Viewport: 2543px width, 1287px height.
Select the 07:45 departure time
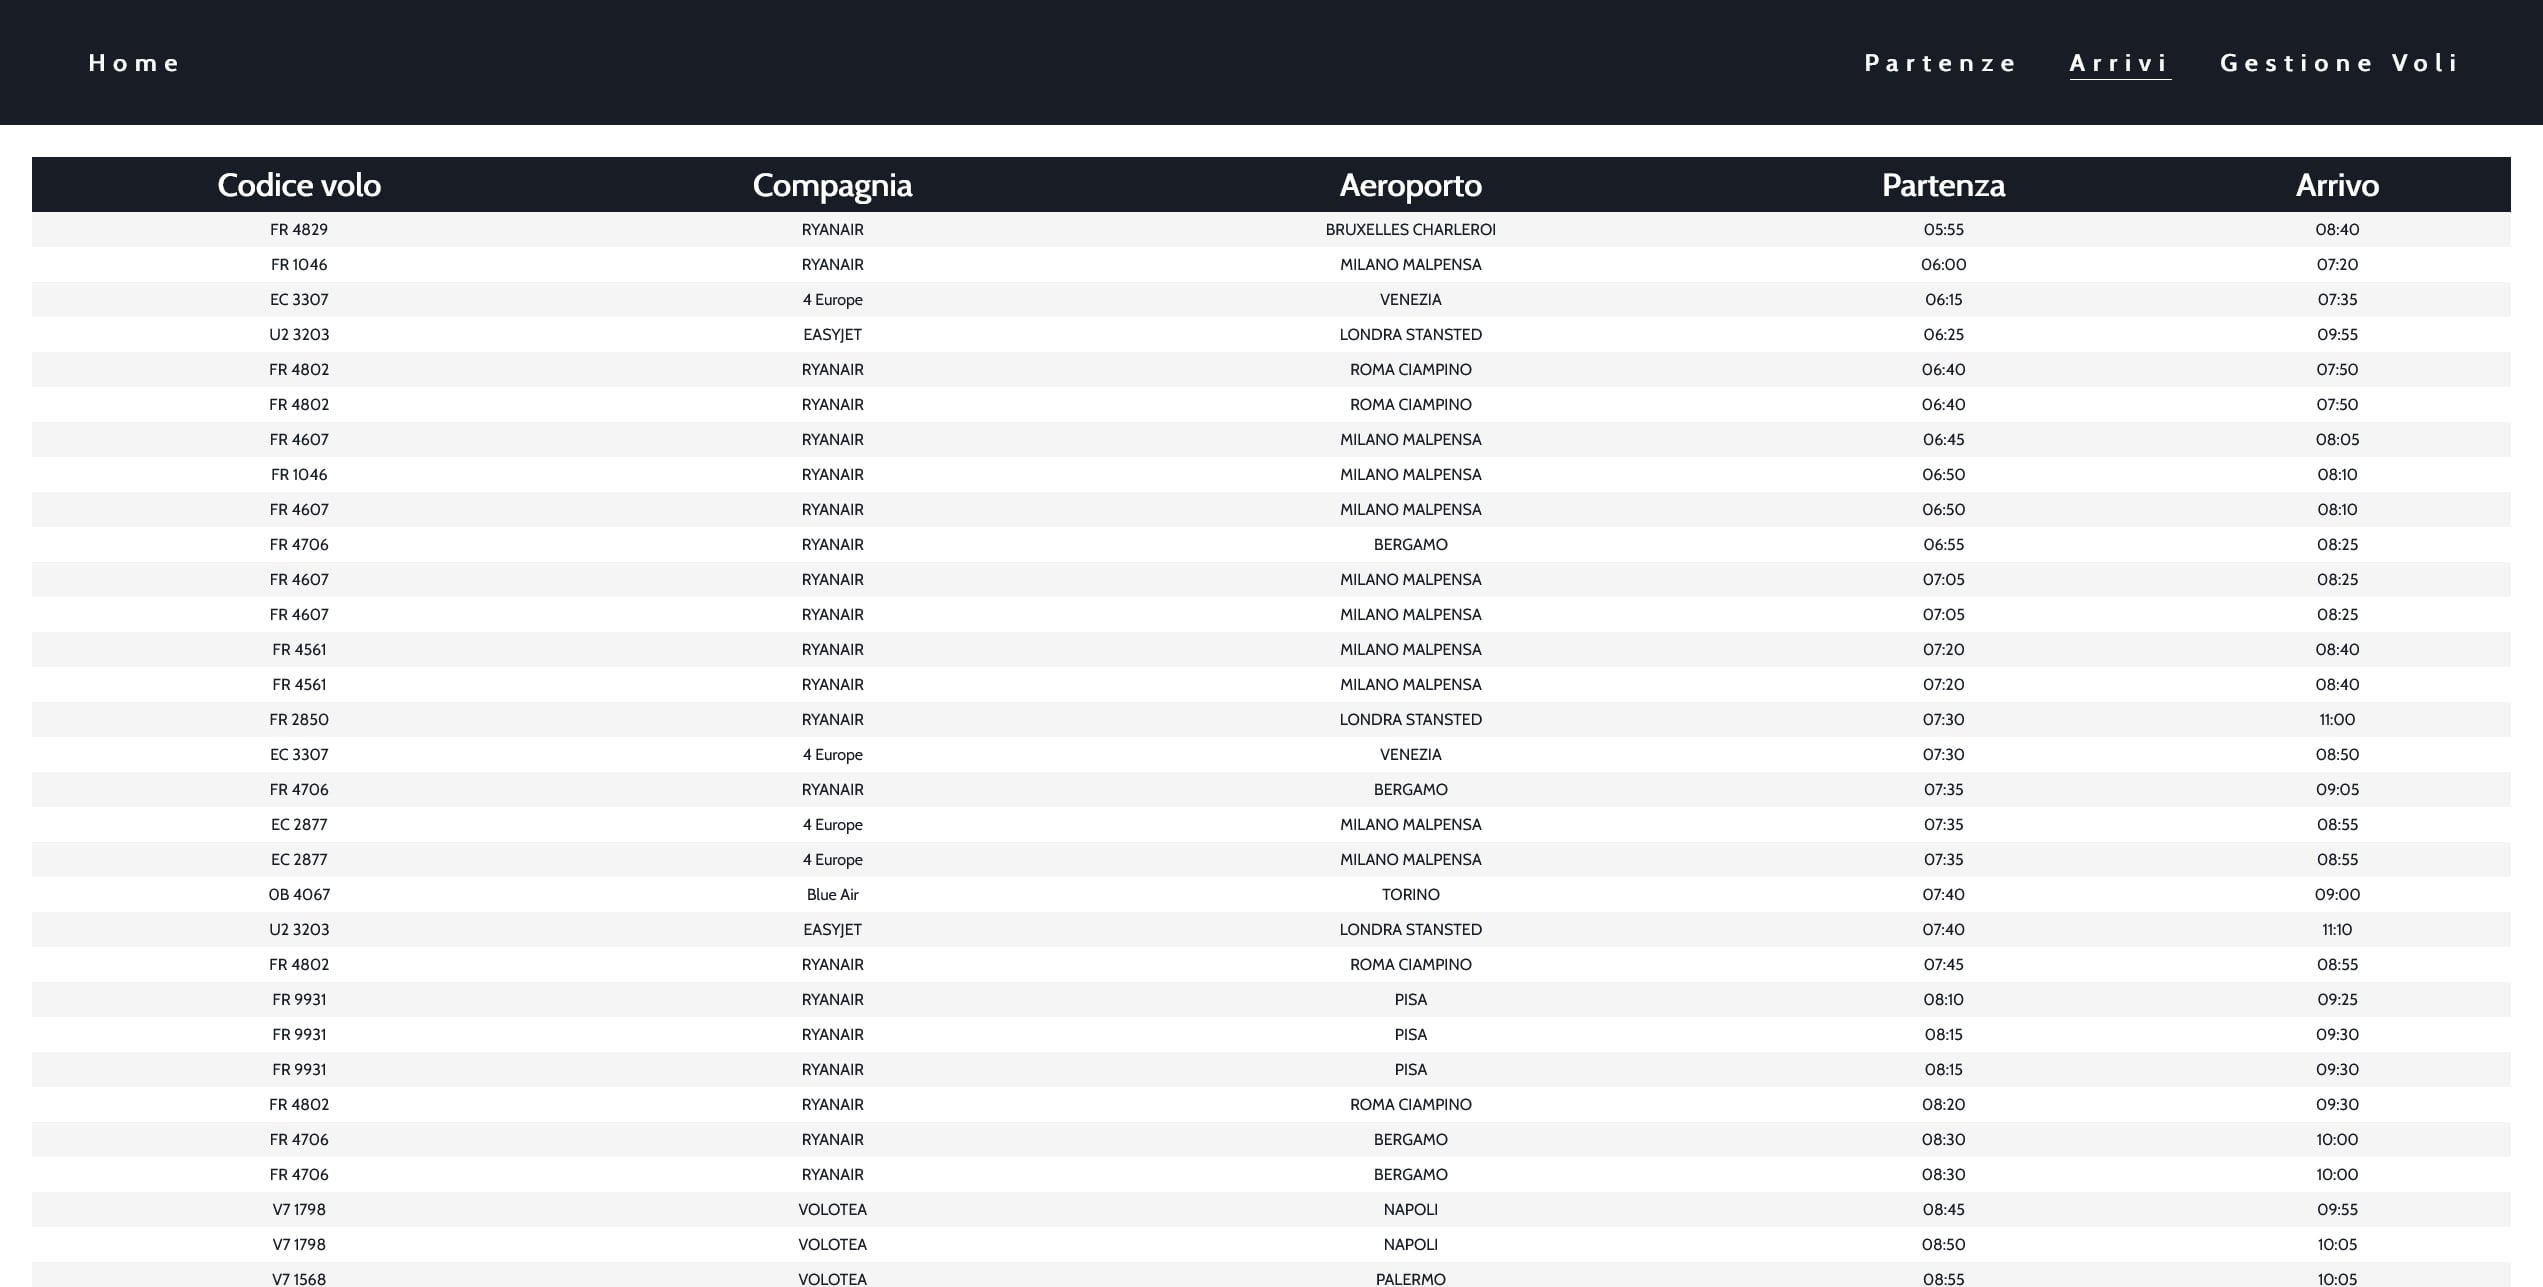pyautogui.click(x=1943, y=964)
